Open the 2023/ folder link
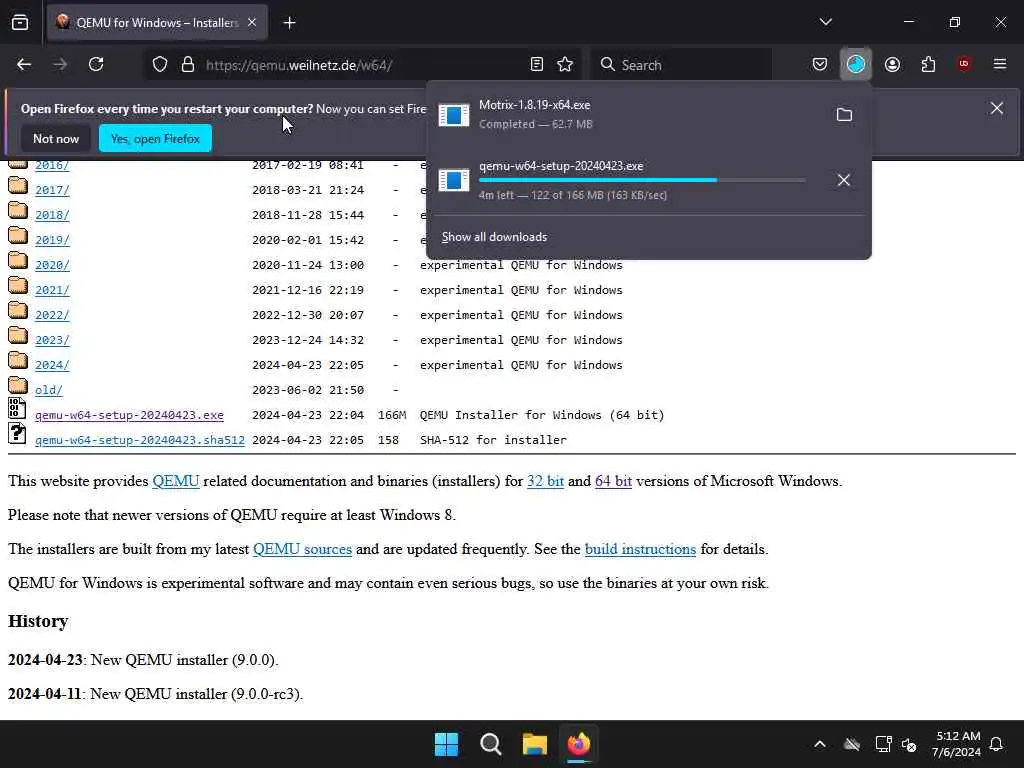The height and width of the screenshot is (768, 1024). (52, 340)
